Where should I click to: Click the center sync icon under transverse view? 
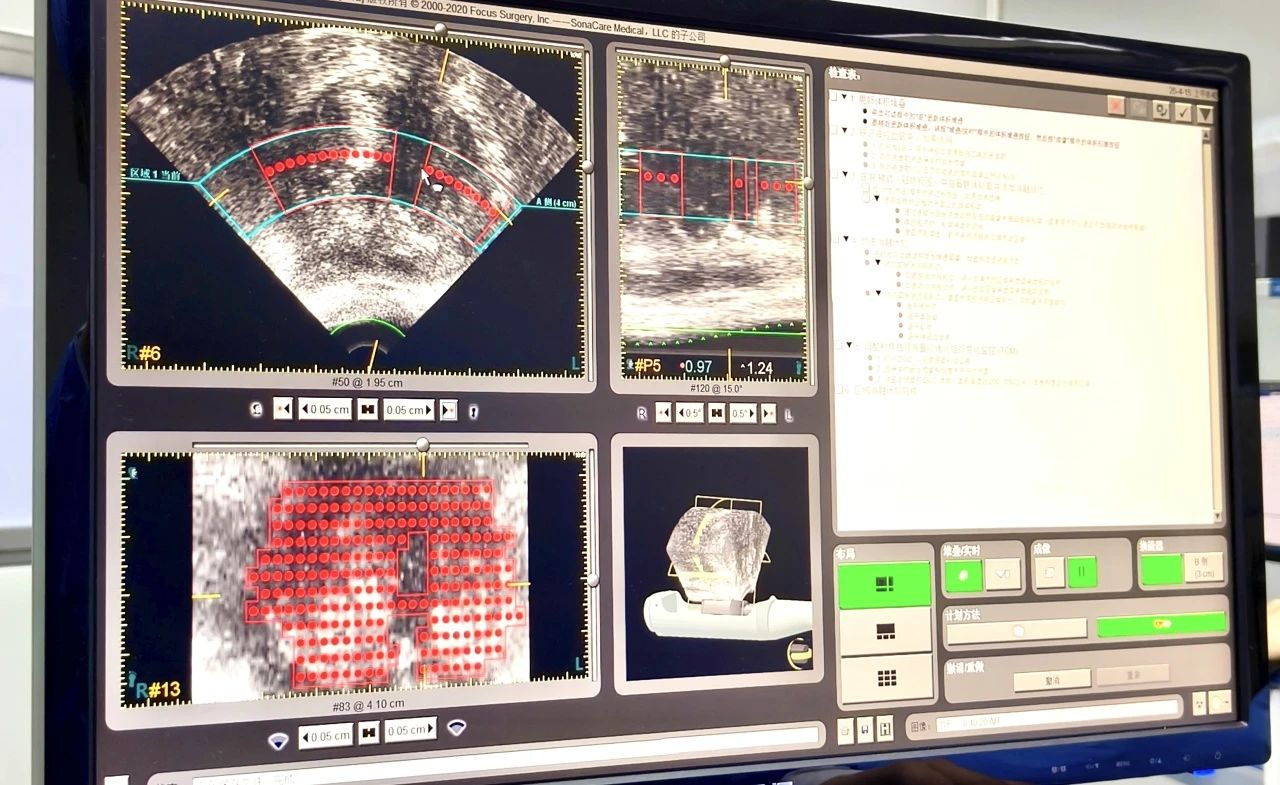368,409
